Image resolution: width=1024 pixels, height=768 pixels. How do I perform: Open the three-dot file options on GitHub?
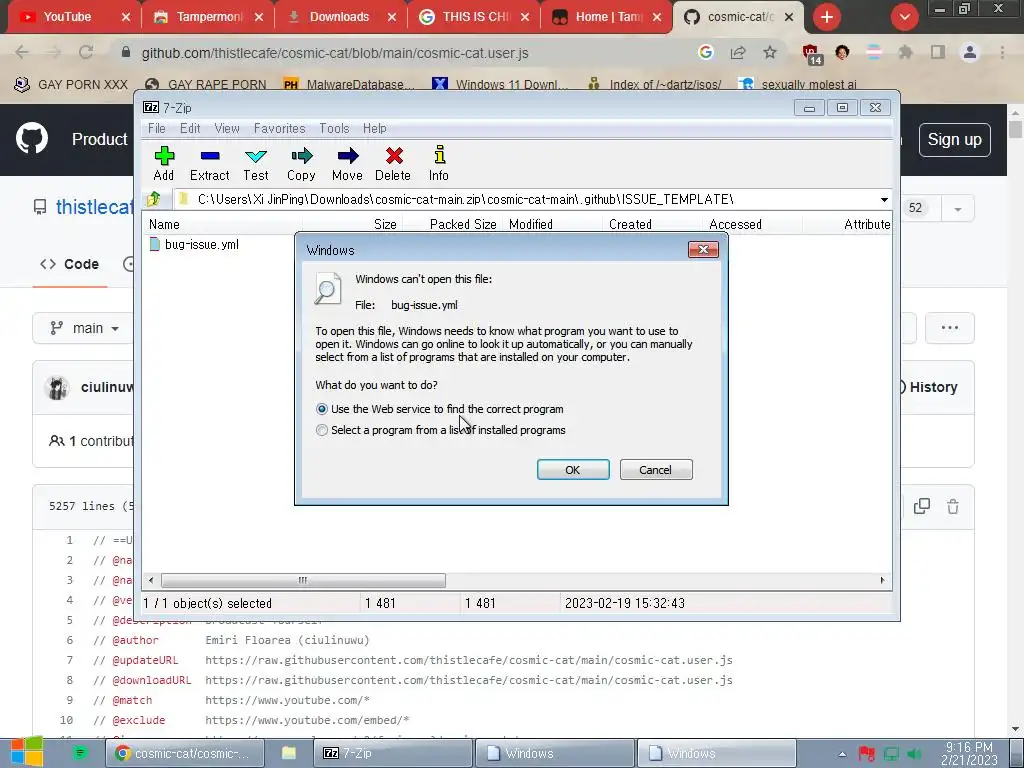(x=950, y=328)
